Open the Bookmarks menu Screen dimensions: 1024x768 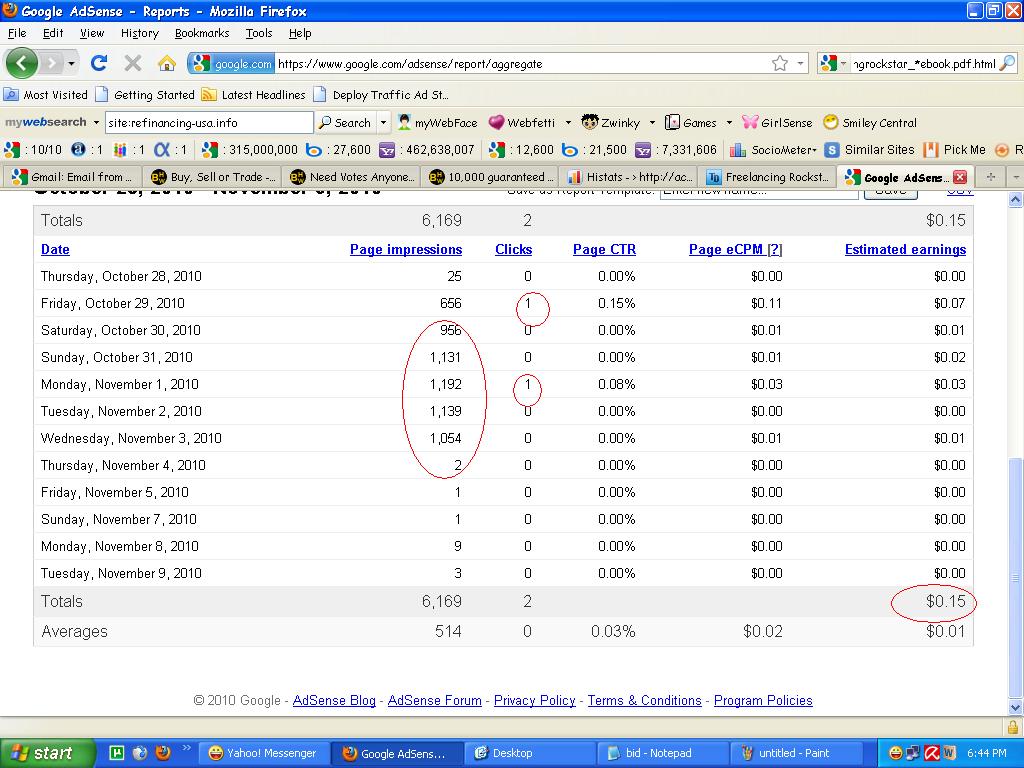click(x=202, y=33)
